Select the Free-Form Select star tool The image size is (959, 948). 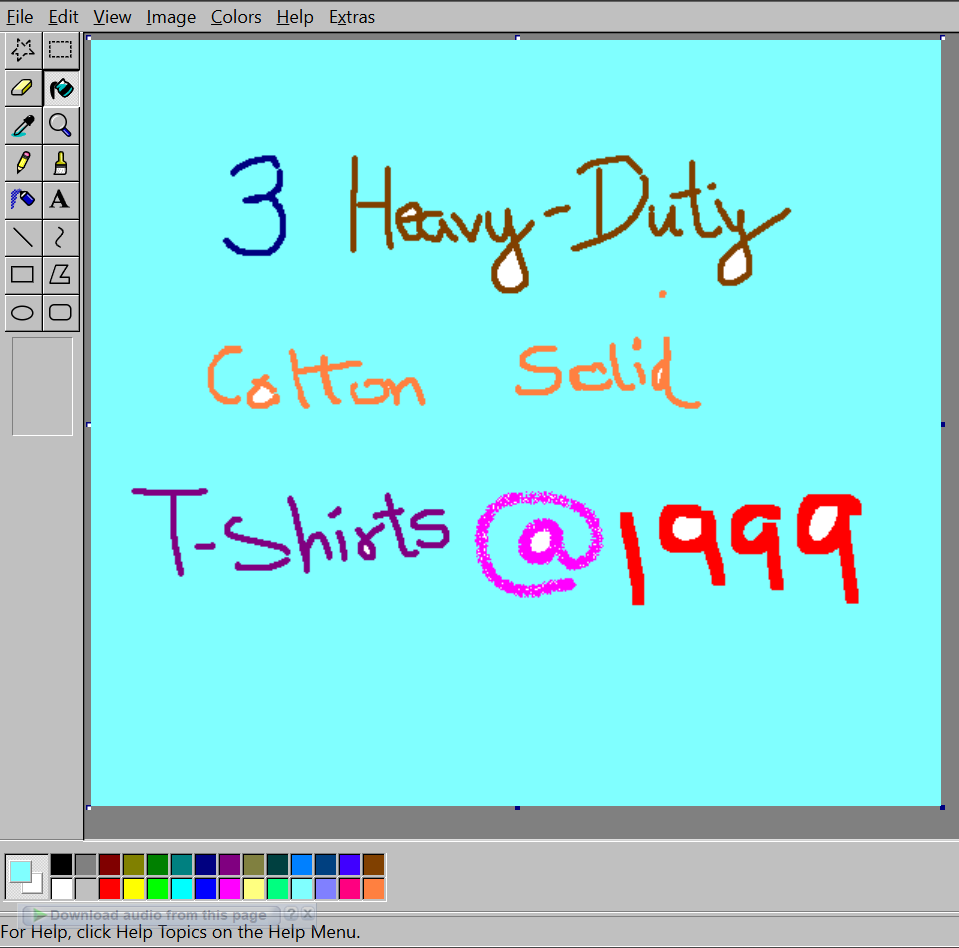[x=23, y=50]
